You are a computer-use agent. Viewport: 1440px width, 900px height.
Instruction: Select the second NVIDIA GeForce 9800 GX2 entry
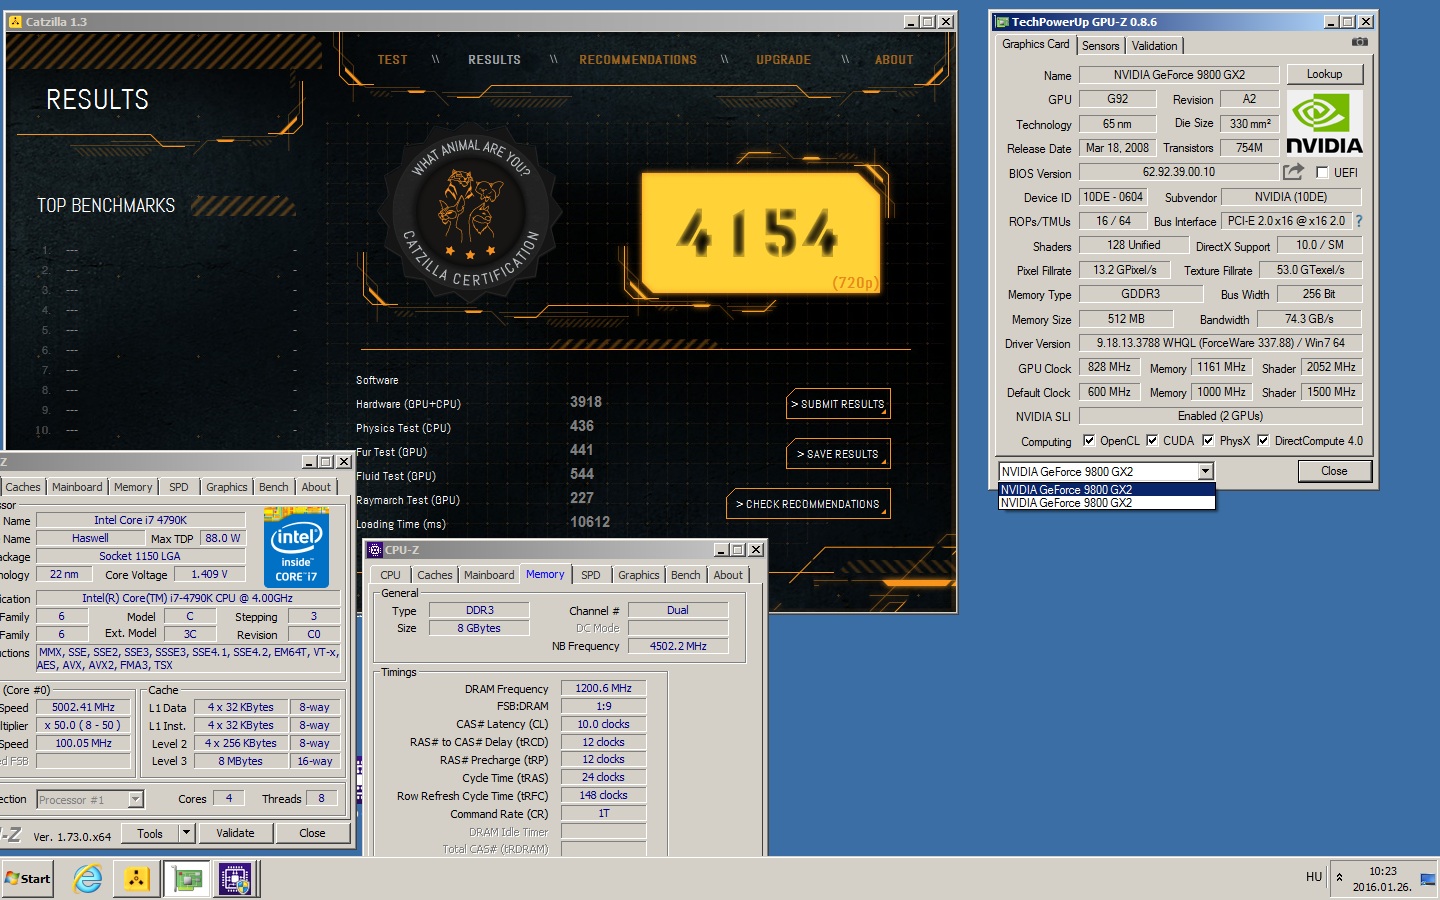pyautogui.click(x=1107, y=503)
